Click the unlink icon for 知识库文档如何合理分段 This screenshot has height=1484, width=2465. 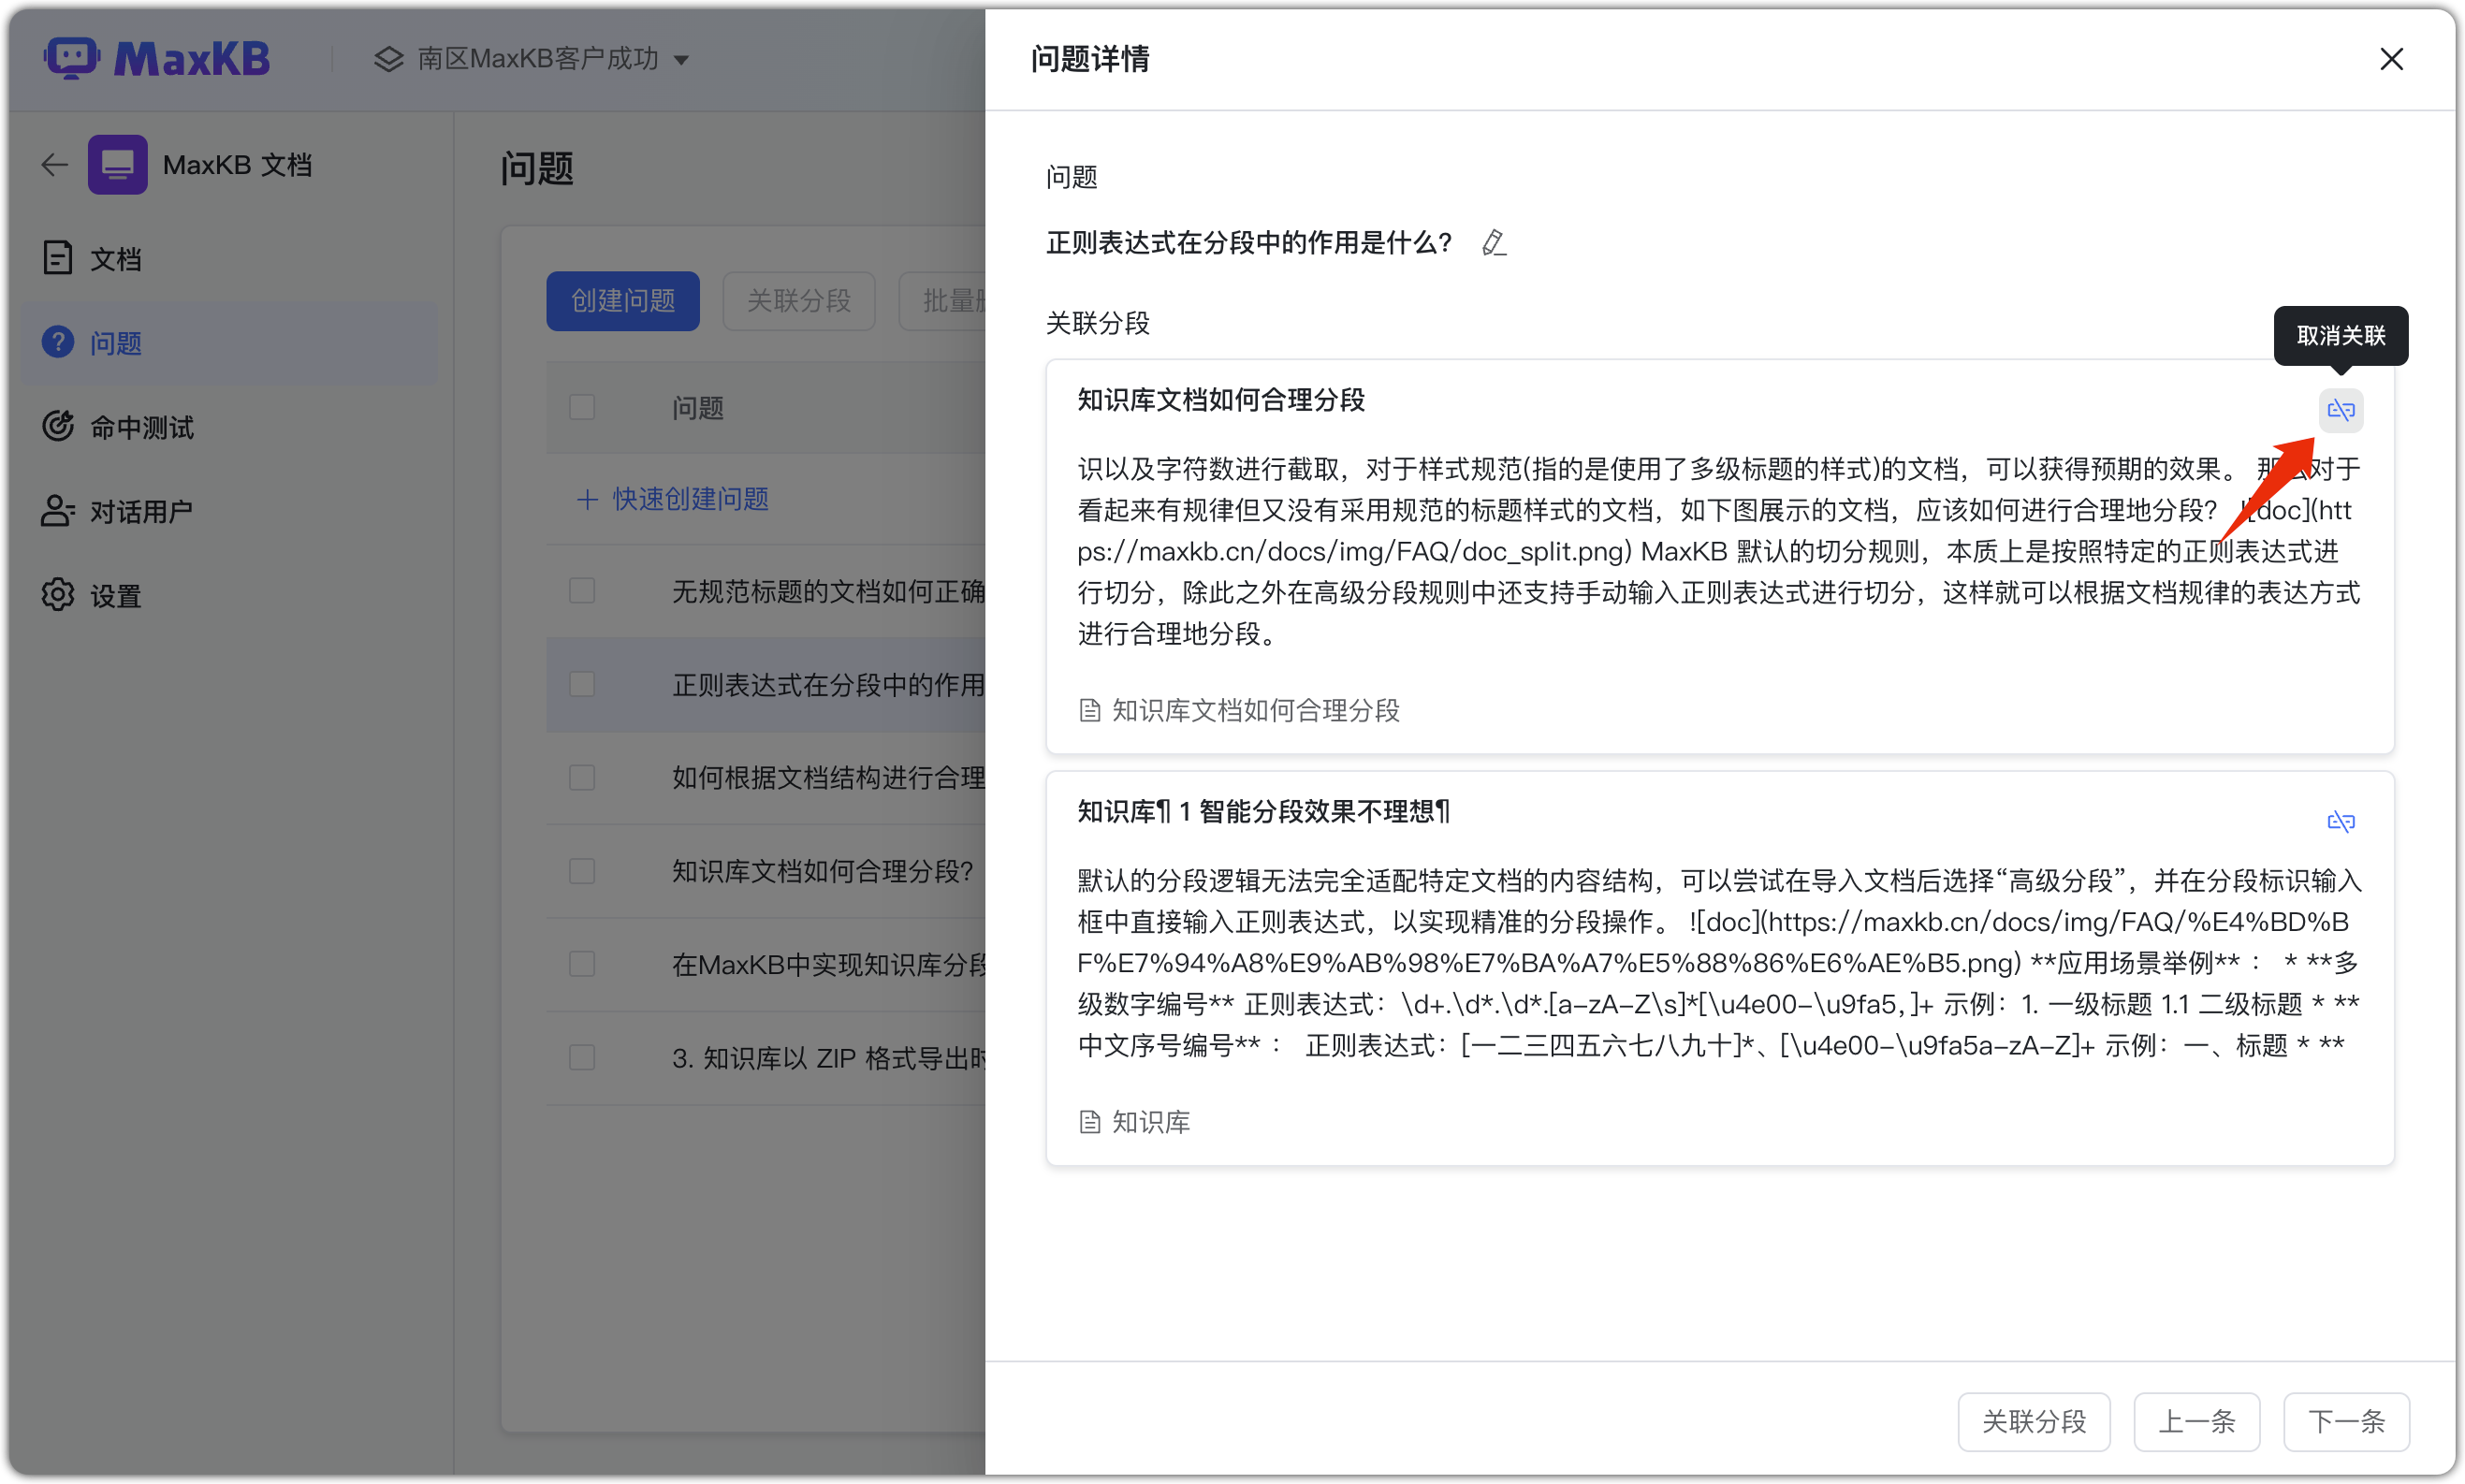[2340, 410]
